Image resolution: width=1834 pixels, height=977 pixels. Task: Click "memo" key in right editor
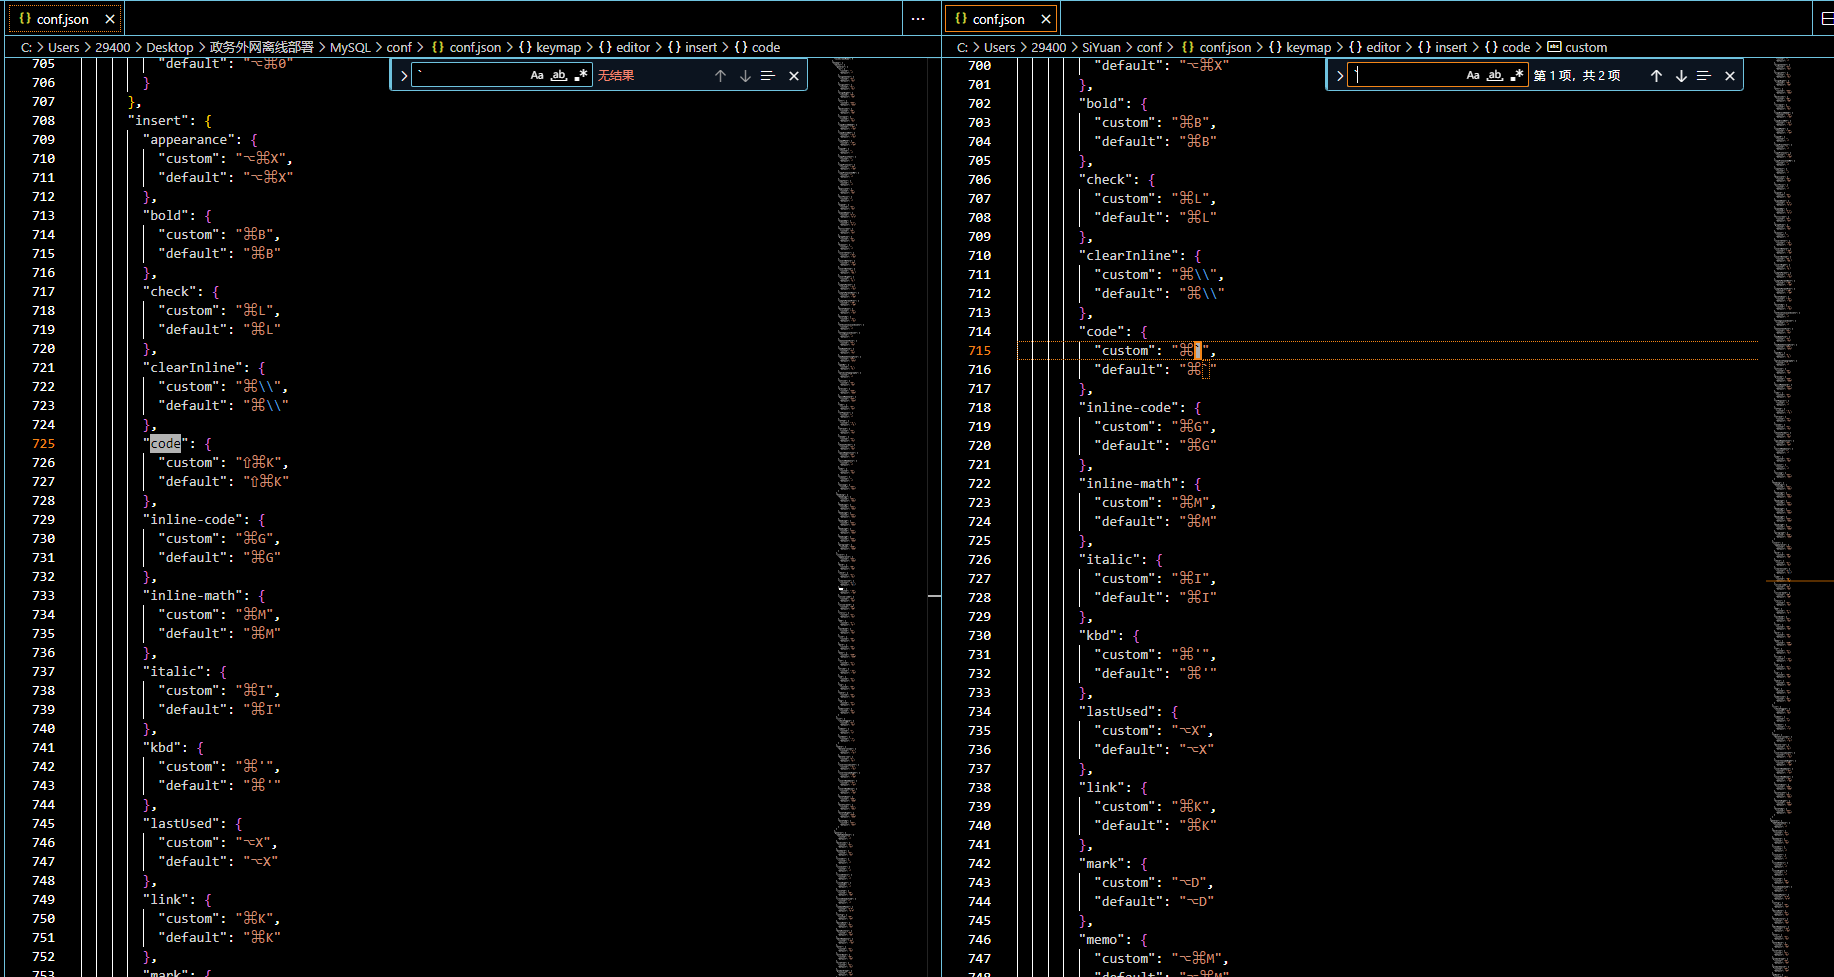tap(1102, 940)
